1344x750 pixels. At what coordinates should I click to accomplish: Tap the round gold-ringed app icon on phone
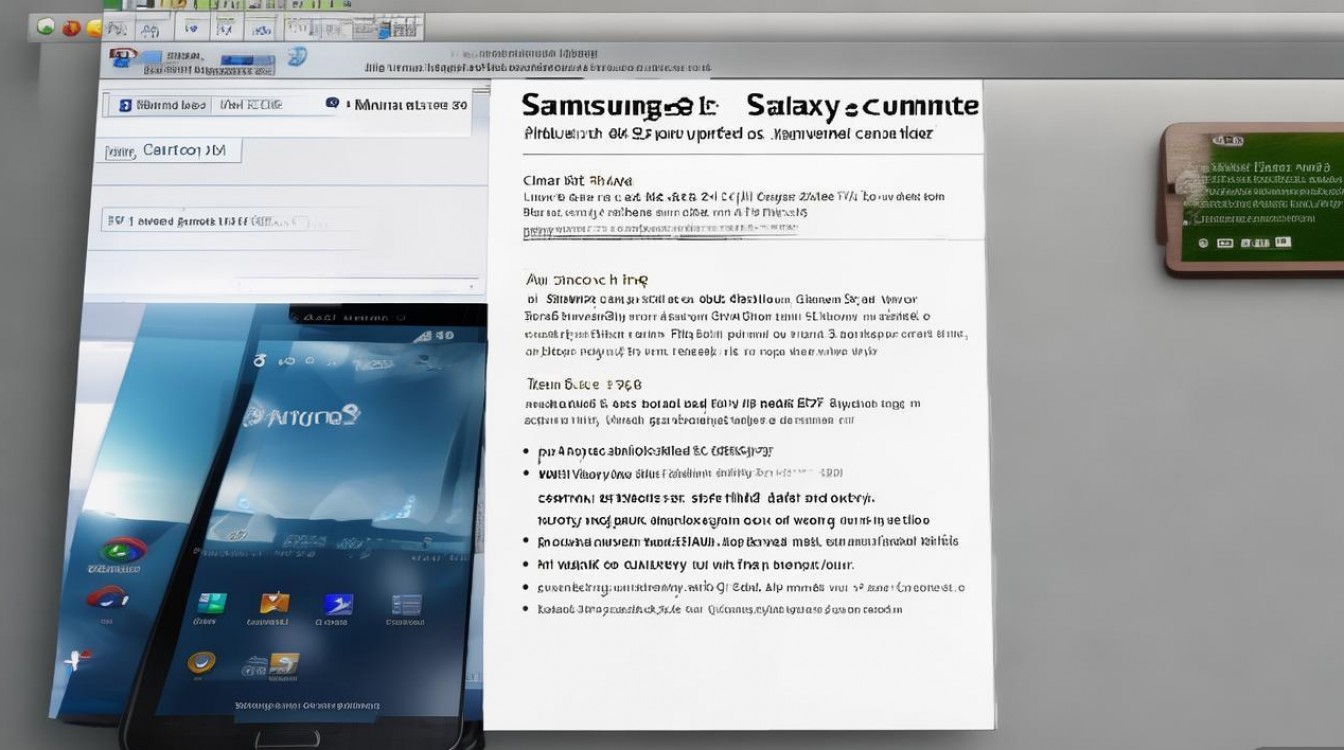tap(201, 662)
